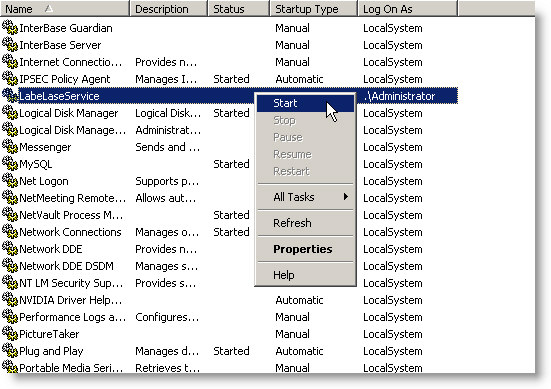This screenshot has height=389, width=551.
Task: Select the Network Connections service name
Action: [x=70, y=232]
